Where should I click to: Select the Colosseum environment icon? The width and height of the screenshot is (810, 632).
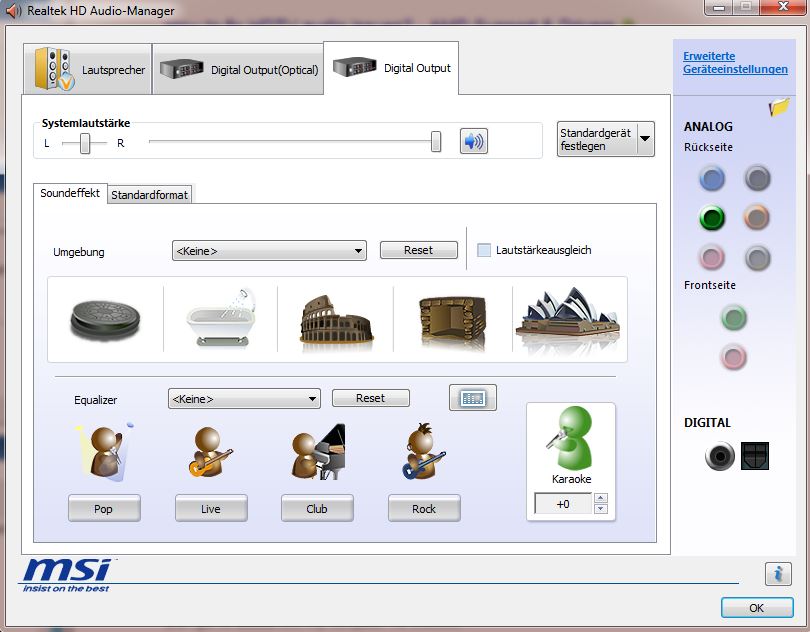pyautogui.click(x=336, y=319)
